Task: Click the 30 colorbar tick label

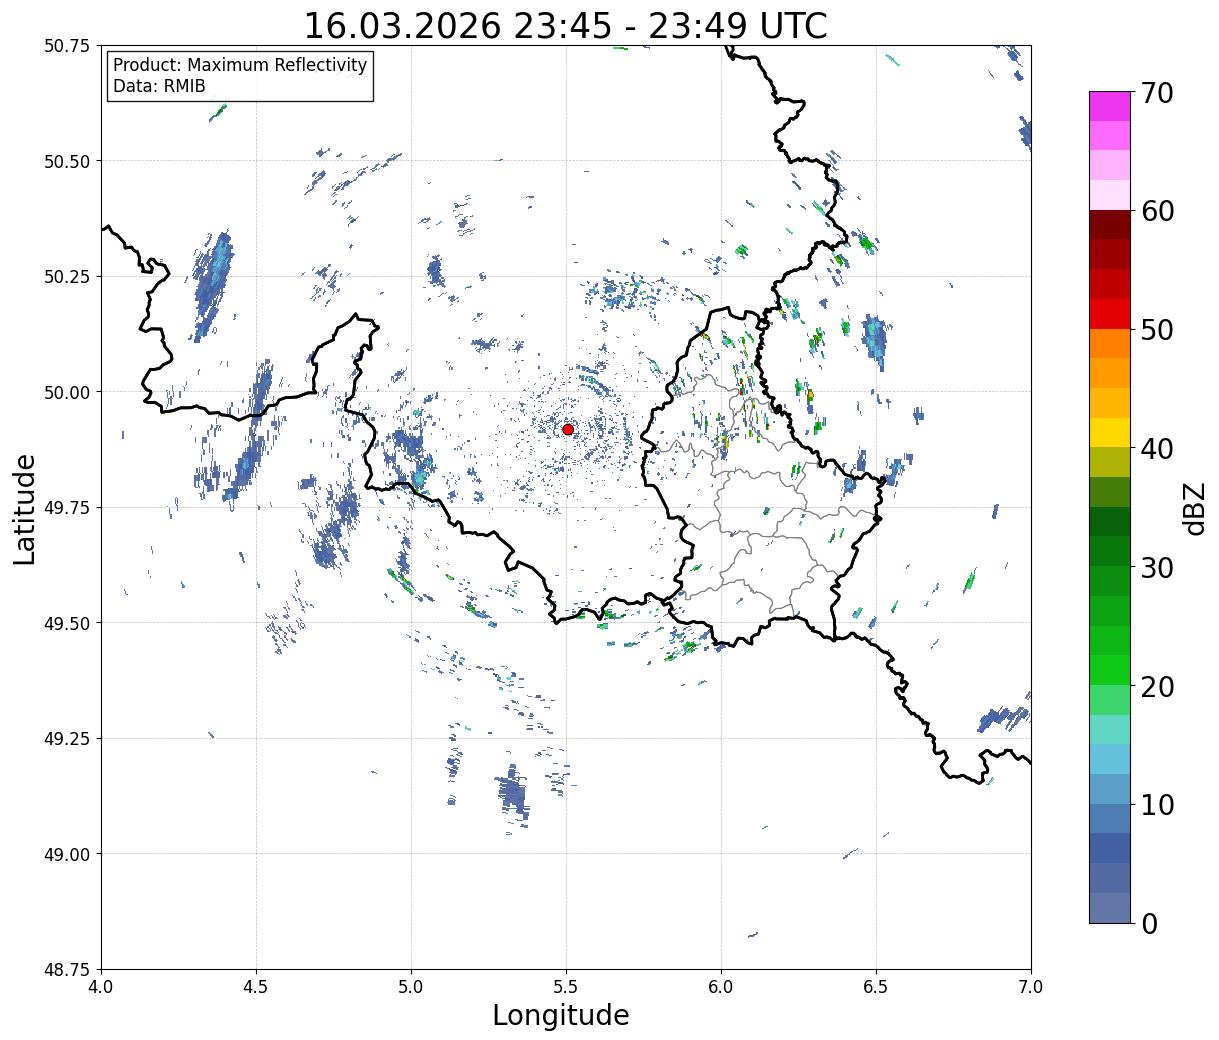Action: click(1156, 568)
